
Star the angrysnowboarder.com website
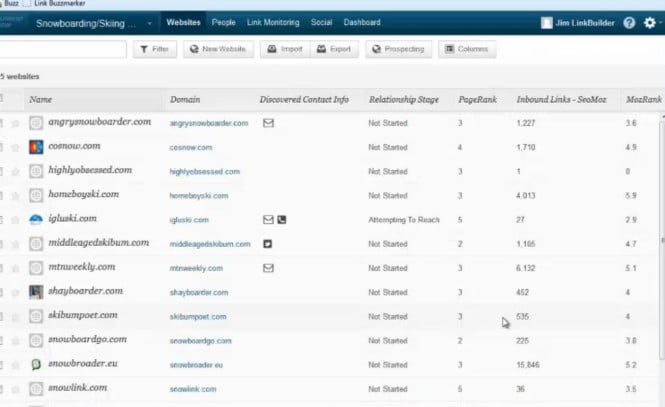[x=15, y=123]
